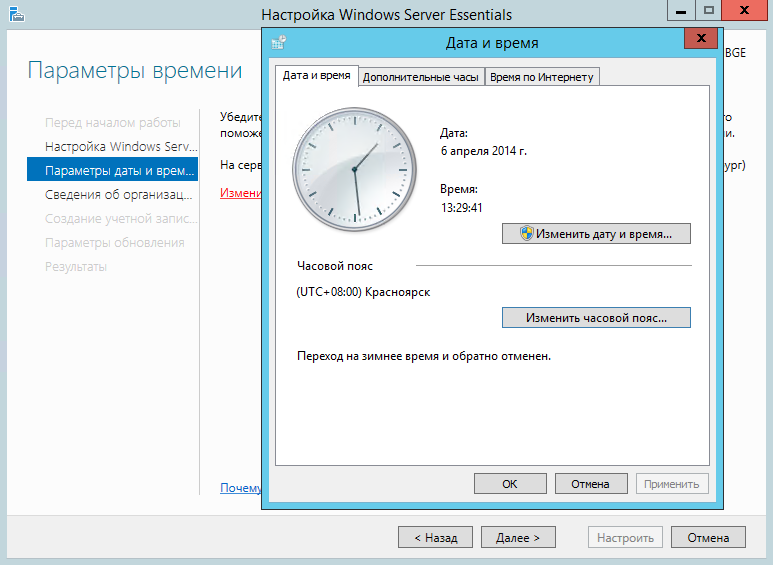Click Изменить часовой пояс button
This screenshot has height=565, width=773.
[596, 318]
